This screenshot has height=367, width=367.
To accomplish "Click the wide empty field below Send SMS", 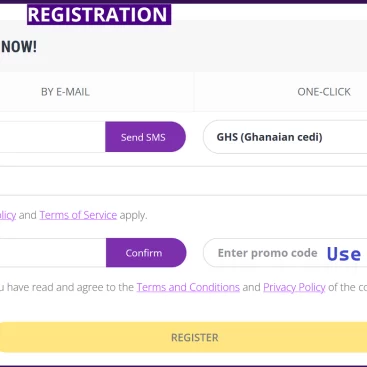I will coord(183,181).
